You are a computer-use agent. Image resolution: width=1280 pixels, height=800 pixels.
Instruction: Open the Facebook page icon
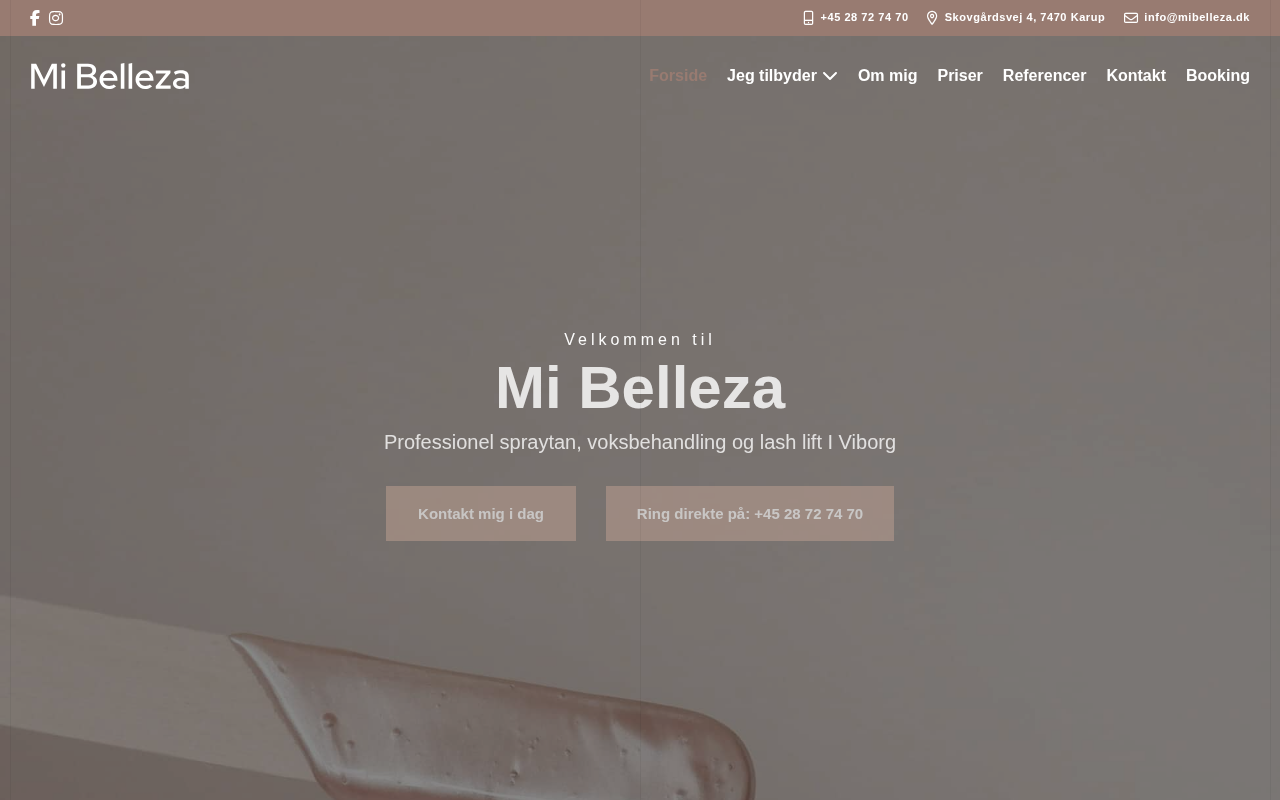[x=35, y=18]
